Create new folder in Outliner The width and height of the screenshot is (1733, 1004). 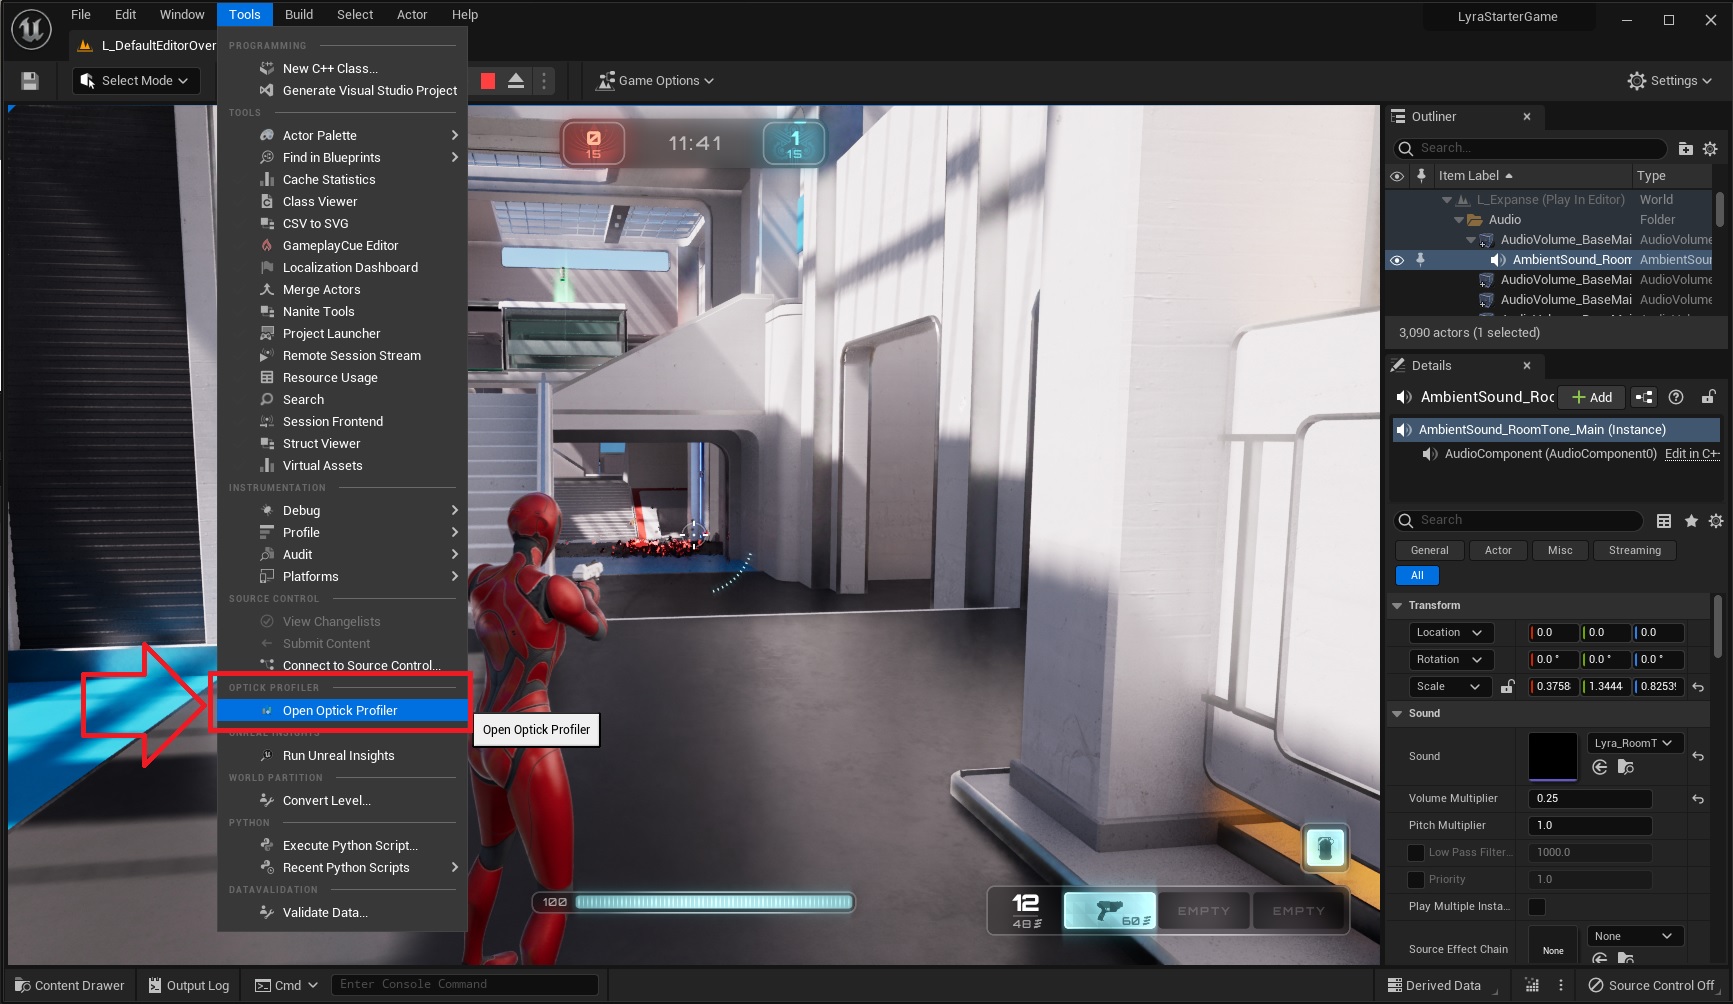click(x=1685, y=149)
